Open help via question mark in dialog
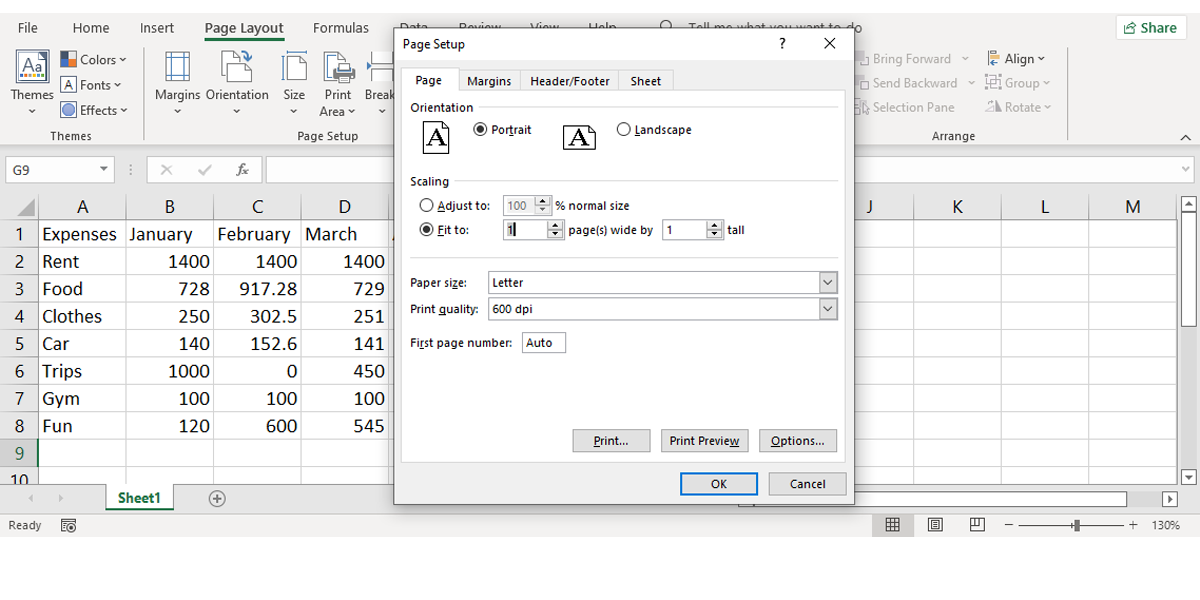The image size is (1200, 600). pos(782,44)
